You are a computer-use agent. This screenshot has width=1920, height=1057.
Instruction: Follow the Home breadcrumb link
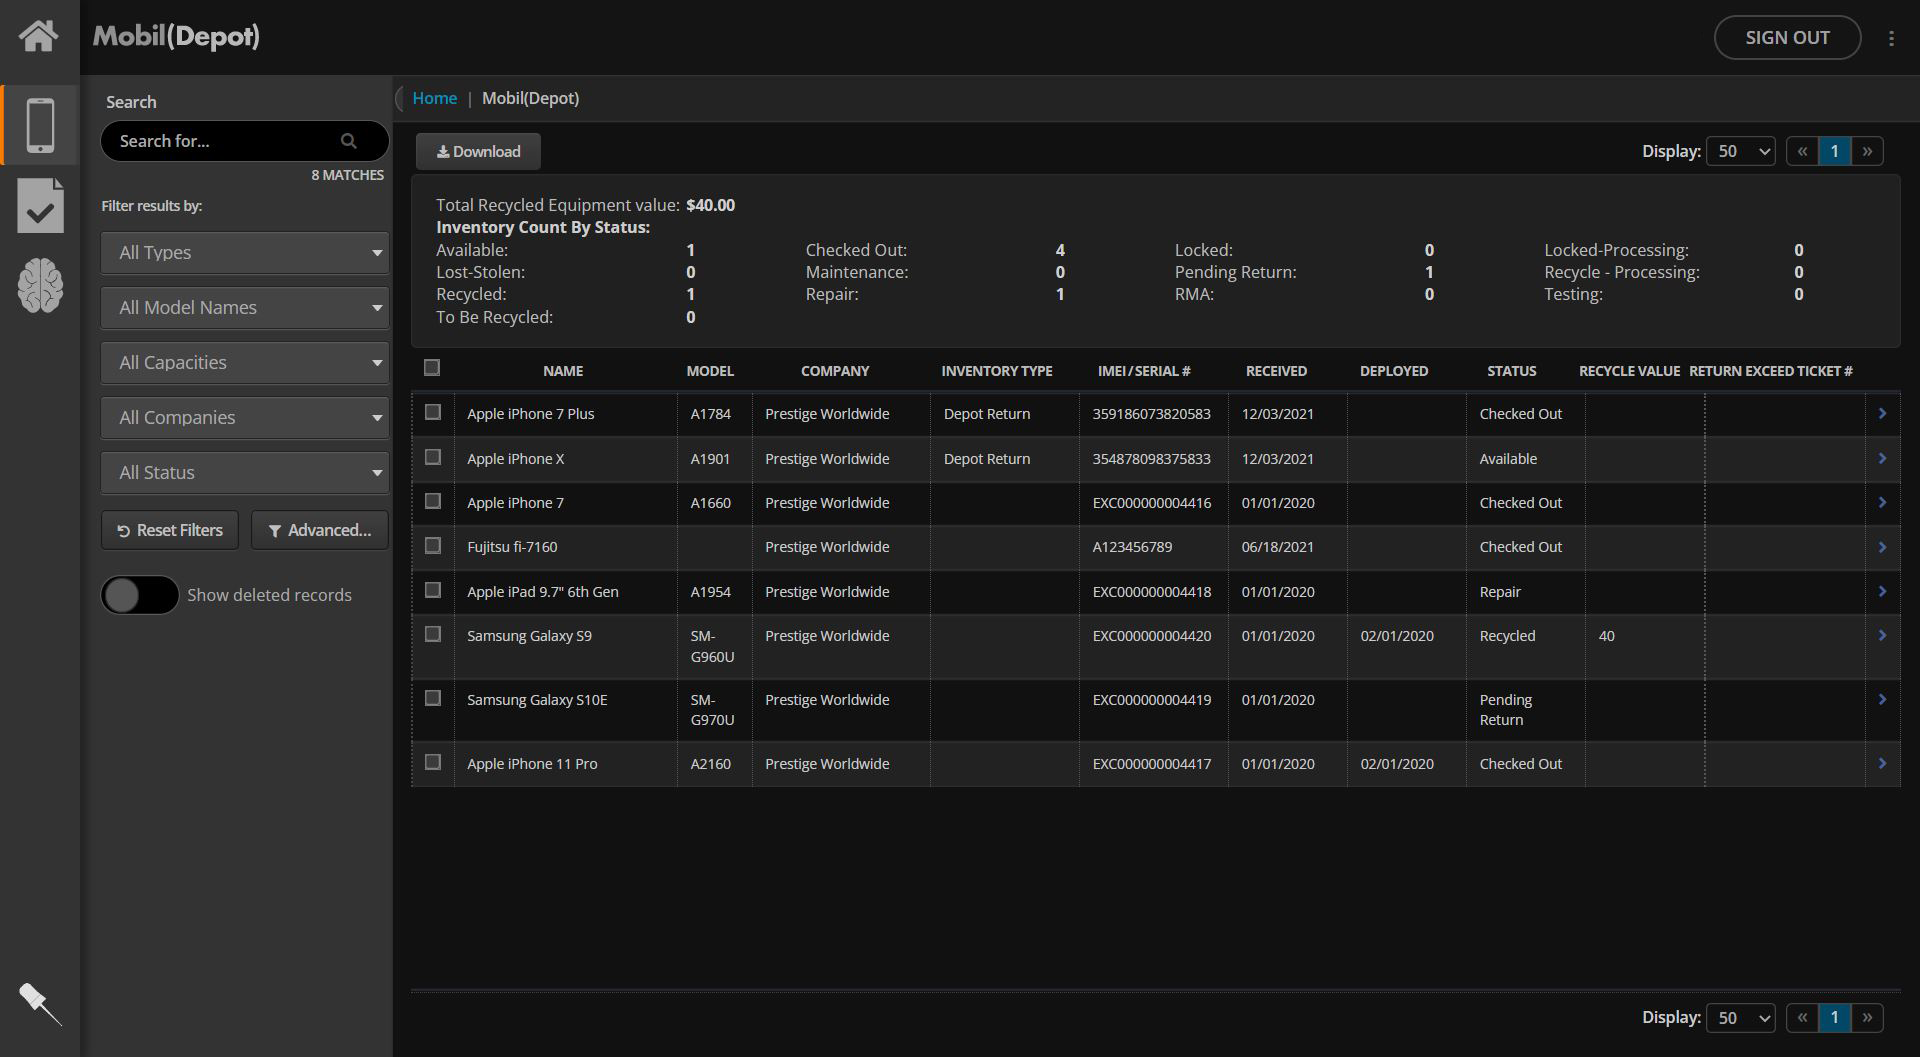(x=434, y=98)
